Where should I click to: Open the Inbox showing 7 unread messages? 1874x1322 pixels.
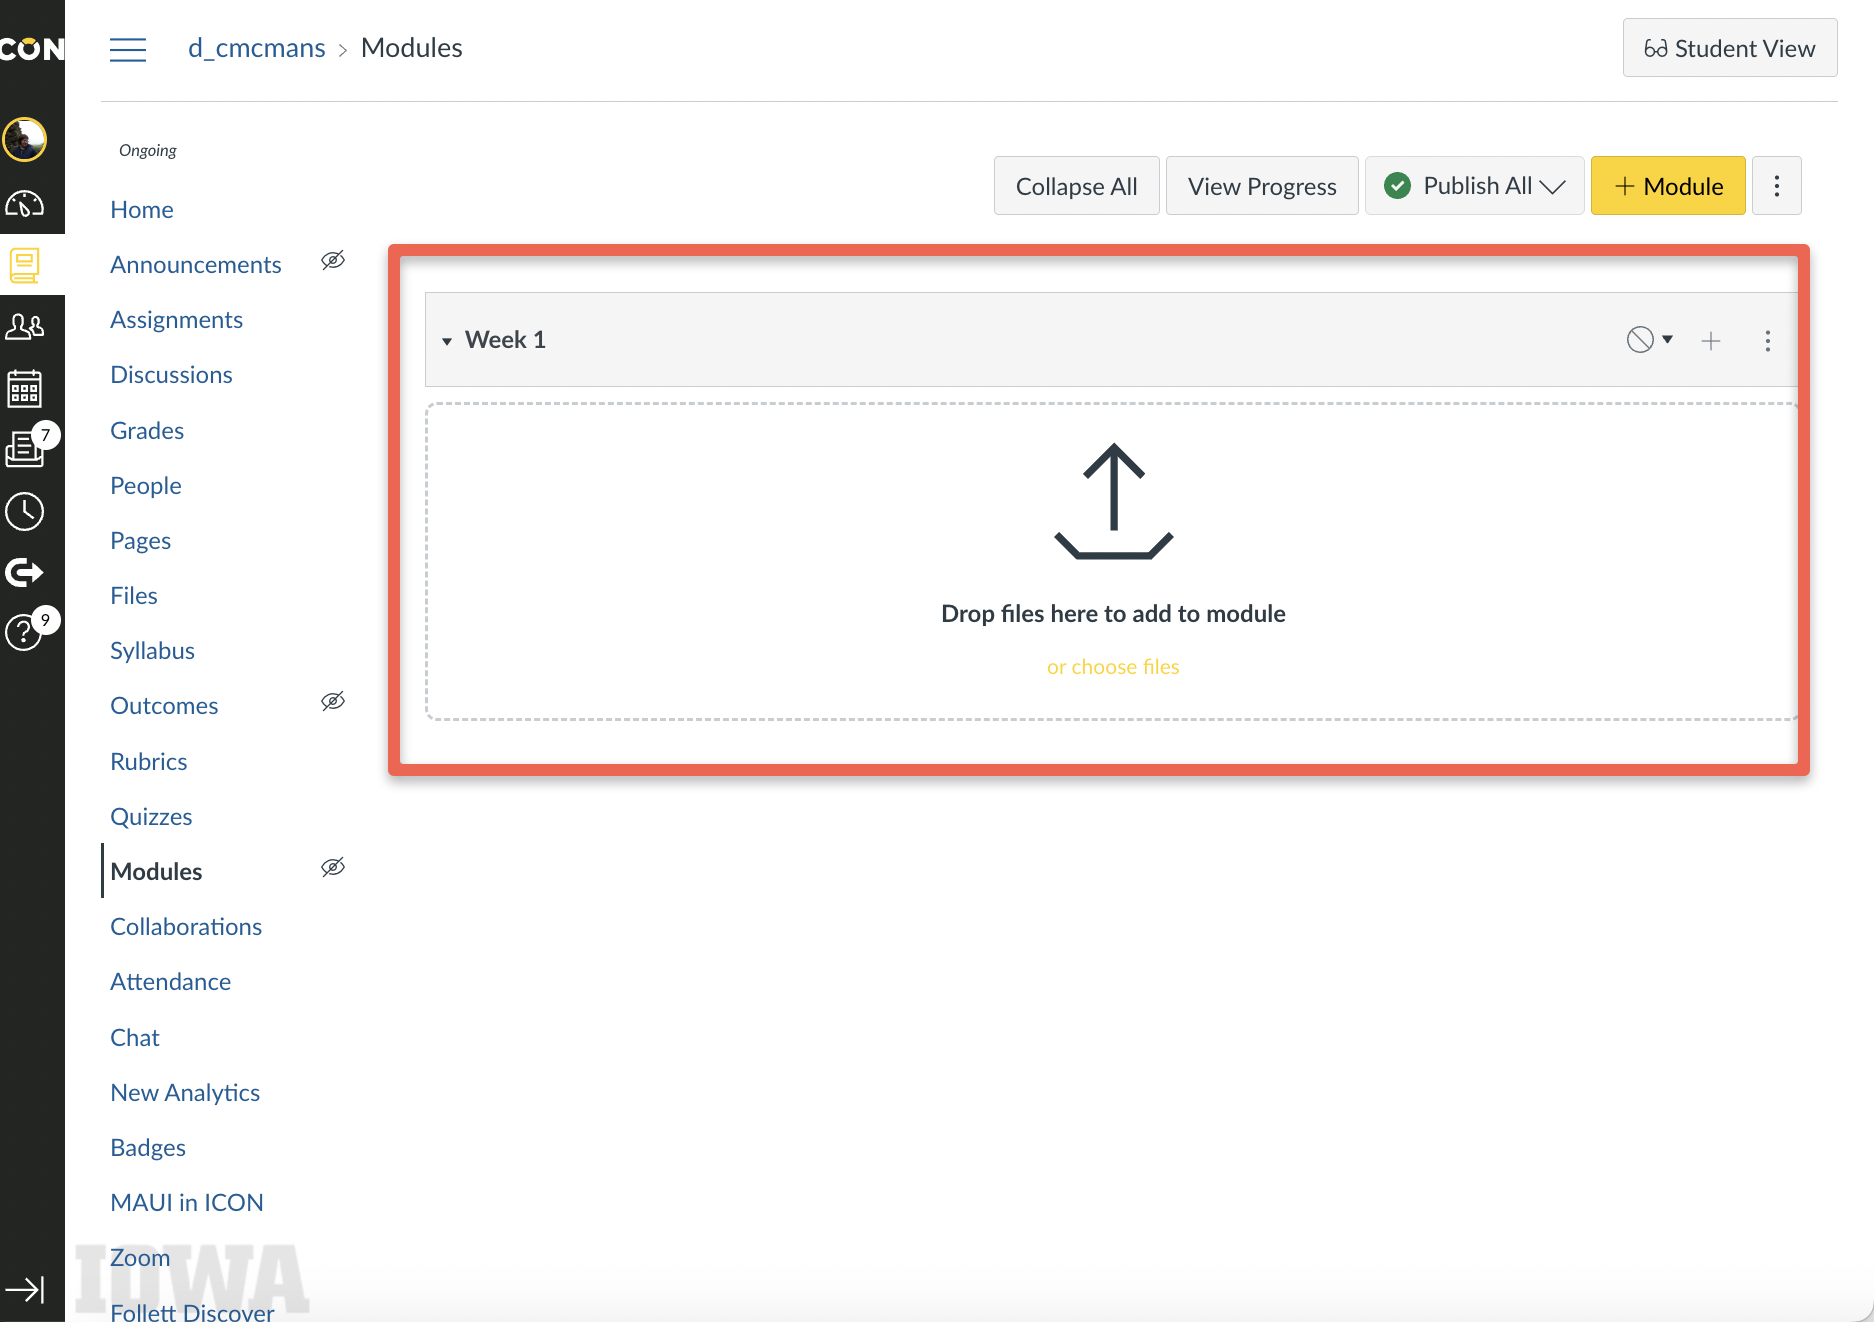25,448
